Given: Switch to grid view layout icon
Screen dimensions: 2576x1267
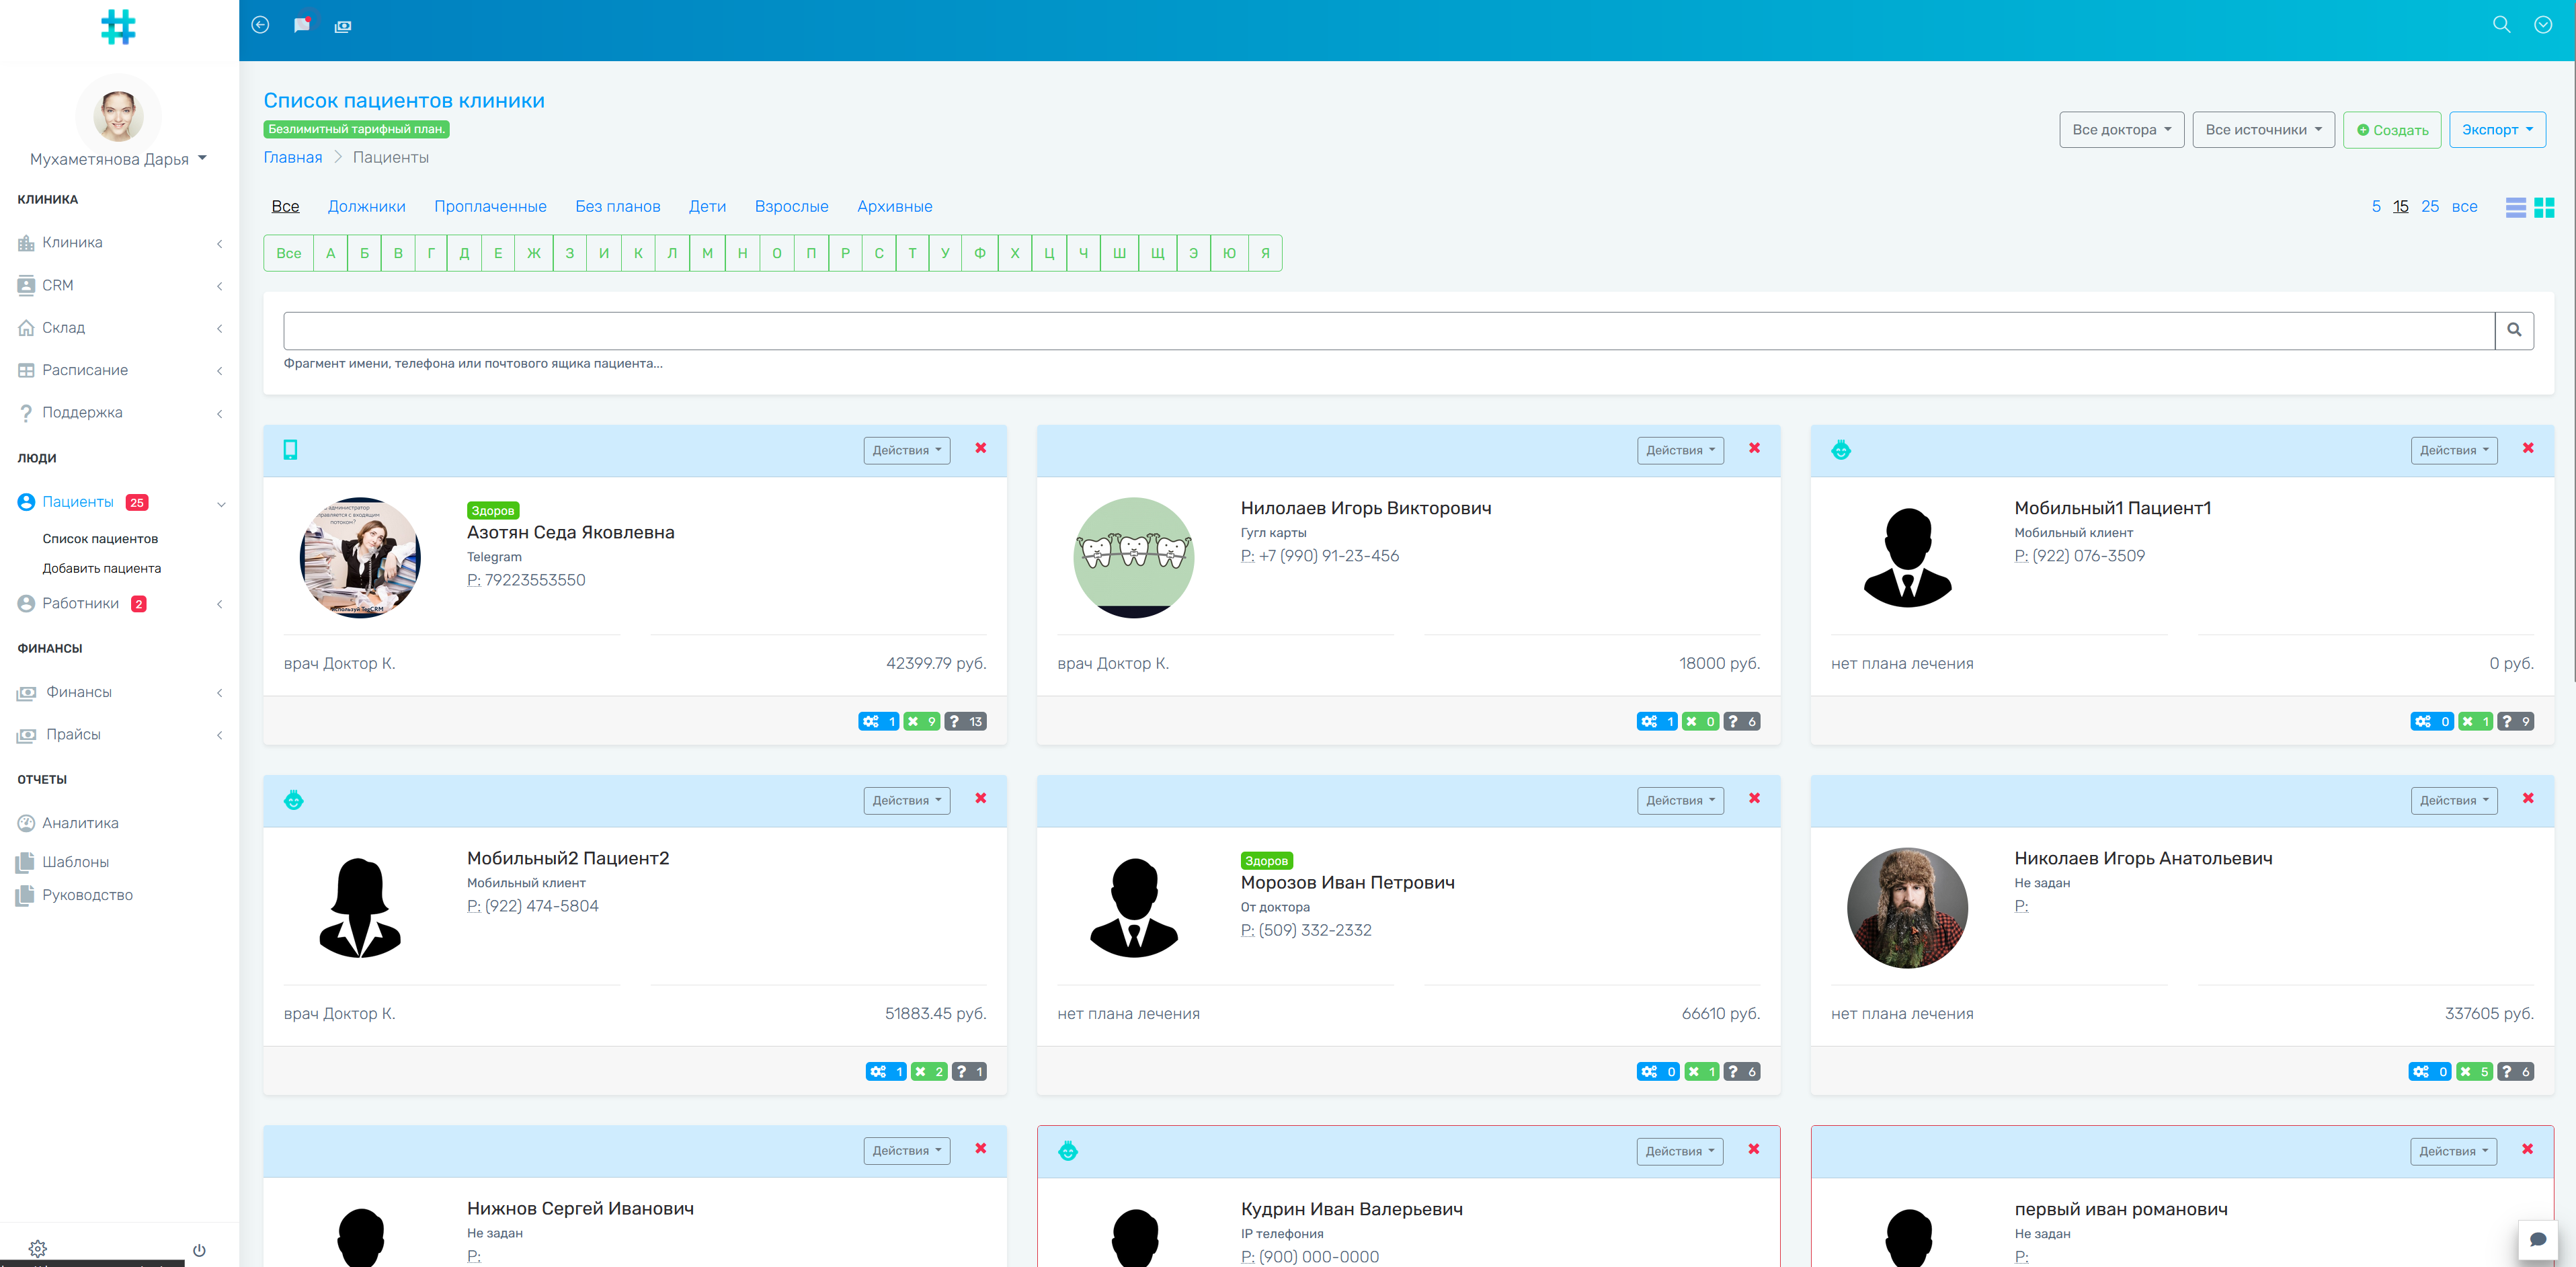Looking at the screenshot, I should [2544, 207].
